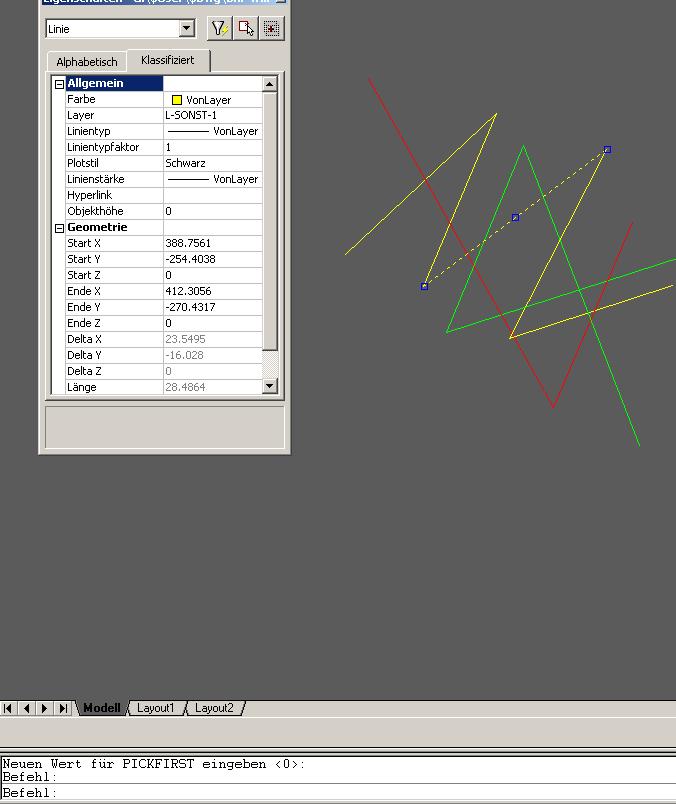Click the next layout tab arrow

point(45,708)
